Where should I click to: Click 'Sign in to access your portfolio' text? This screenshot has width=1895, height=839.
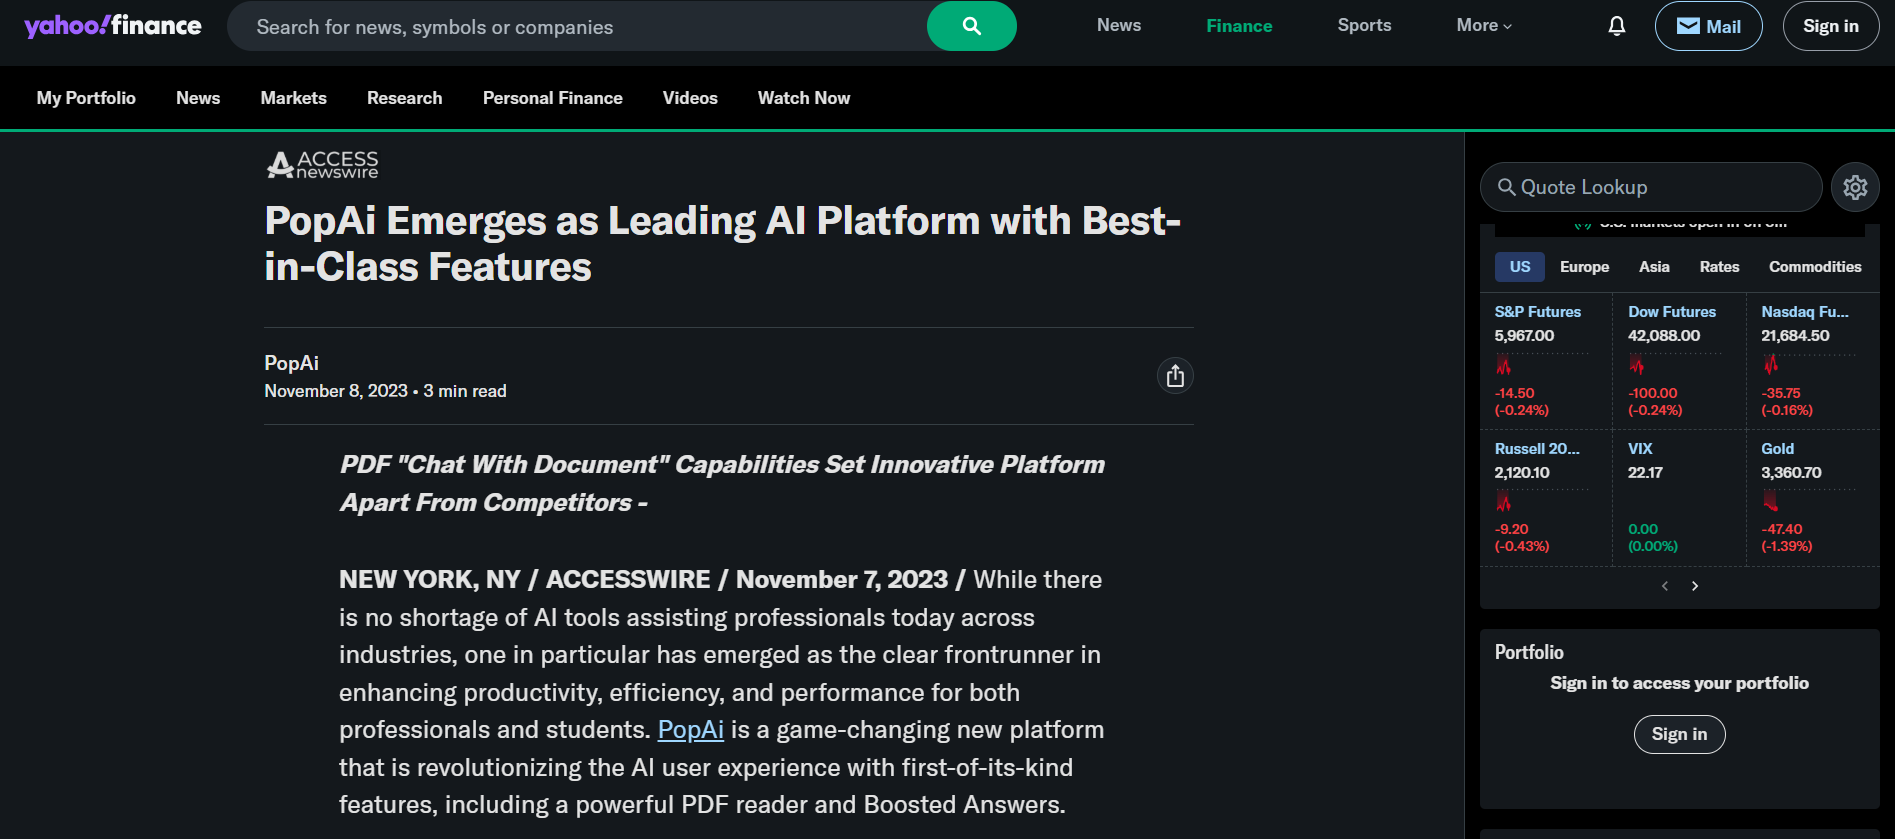(1679, 683)
